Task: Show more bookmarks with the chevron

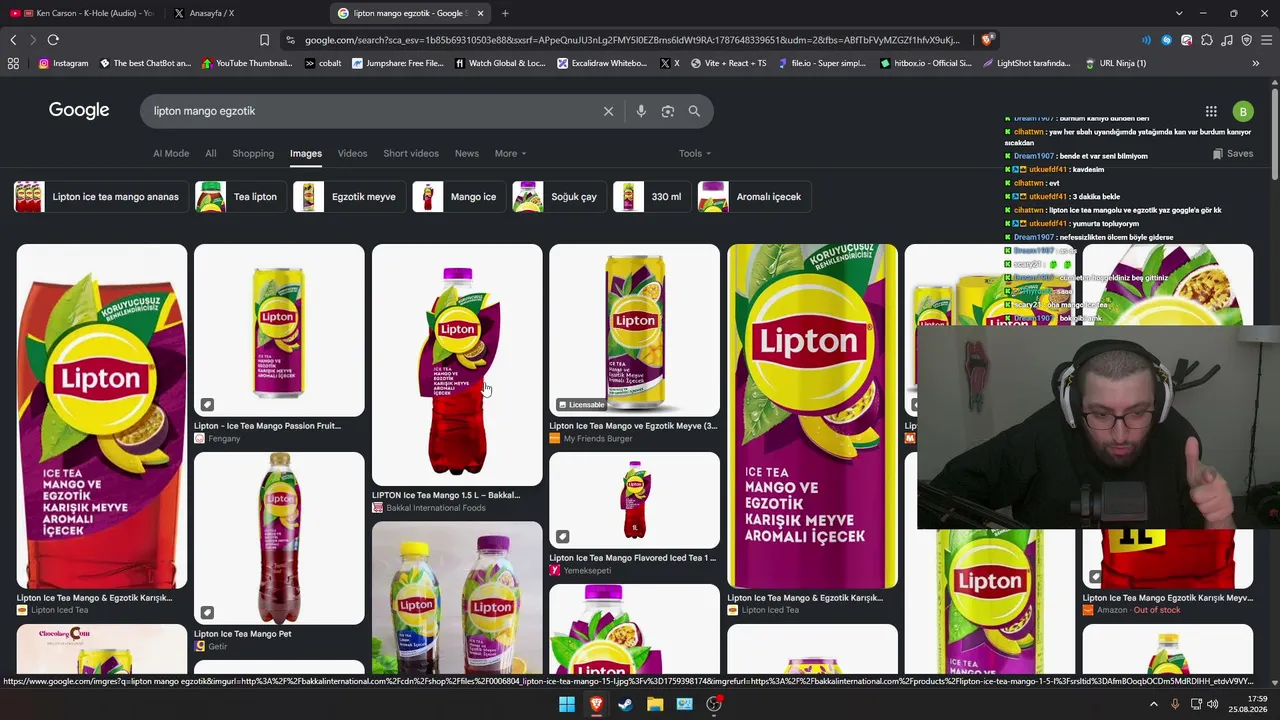Action: coord(1256,63)
